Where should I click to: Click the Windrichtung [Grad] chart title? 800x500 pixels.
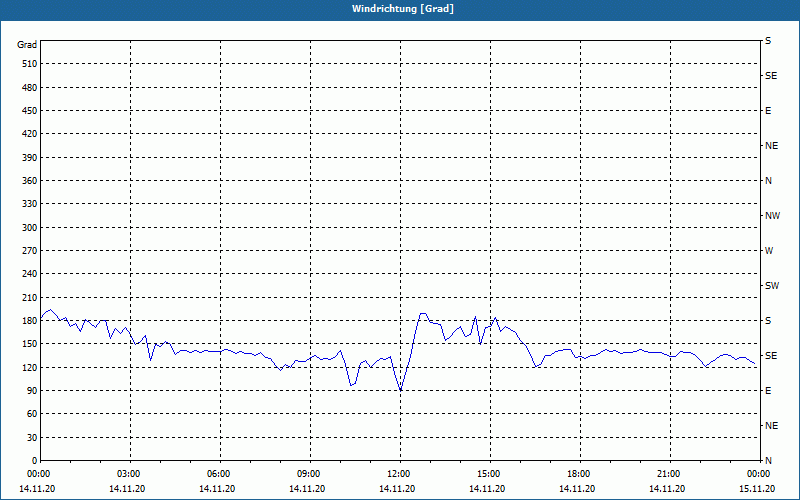[x=403, y=9]
